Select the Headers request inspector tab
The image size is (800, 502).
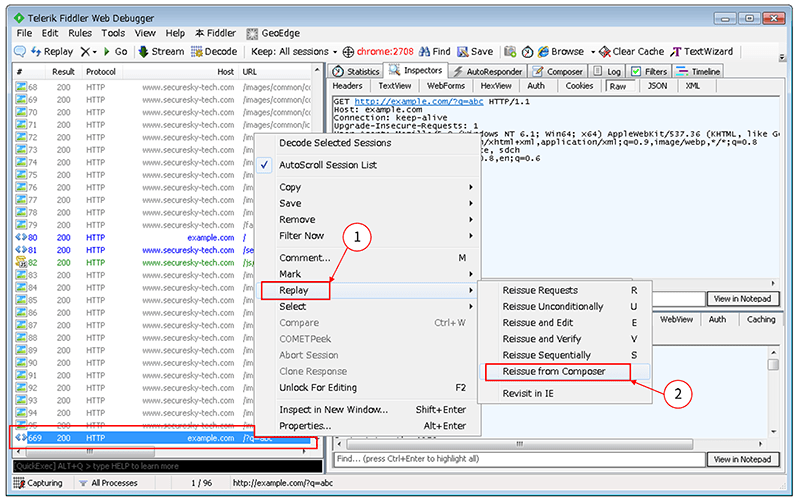[x=347, y=86]
